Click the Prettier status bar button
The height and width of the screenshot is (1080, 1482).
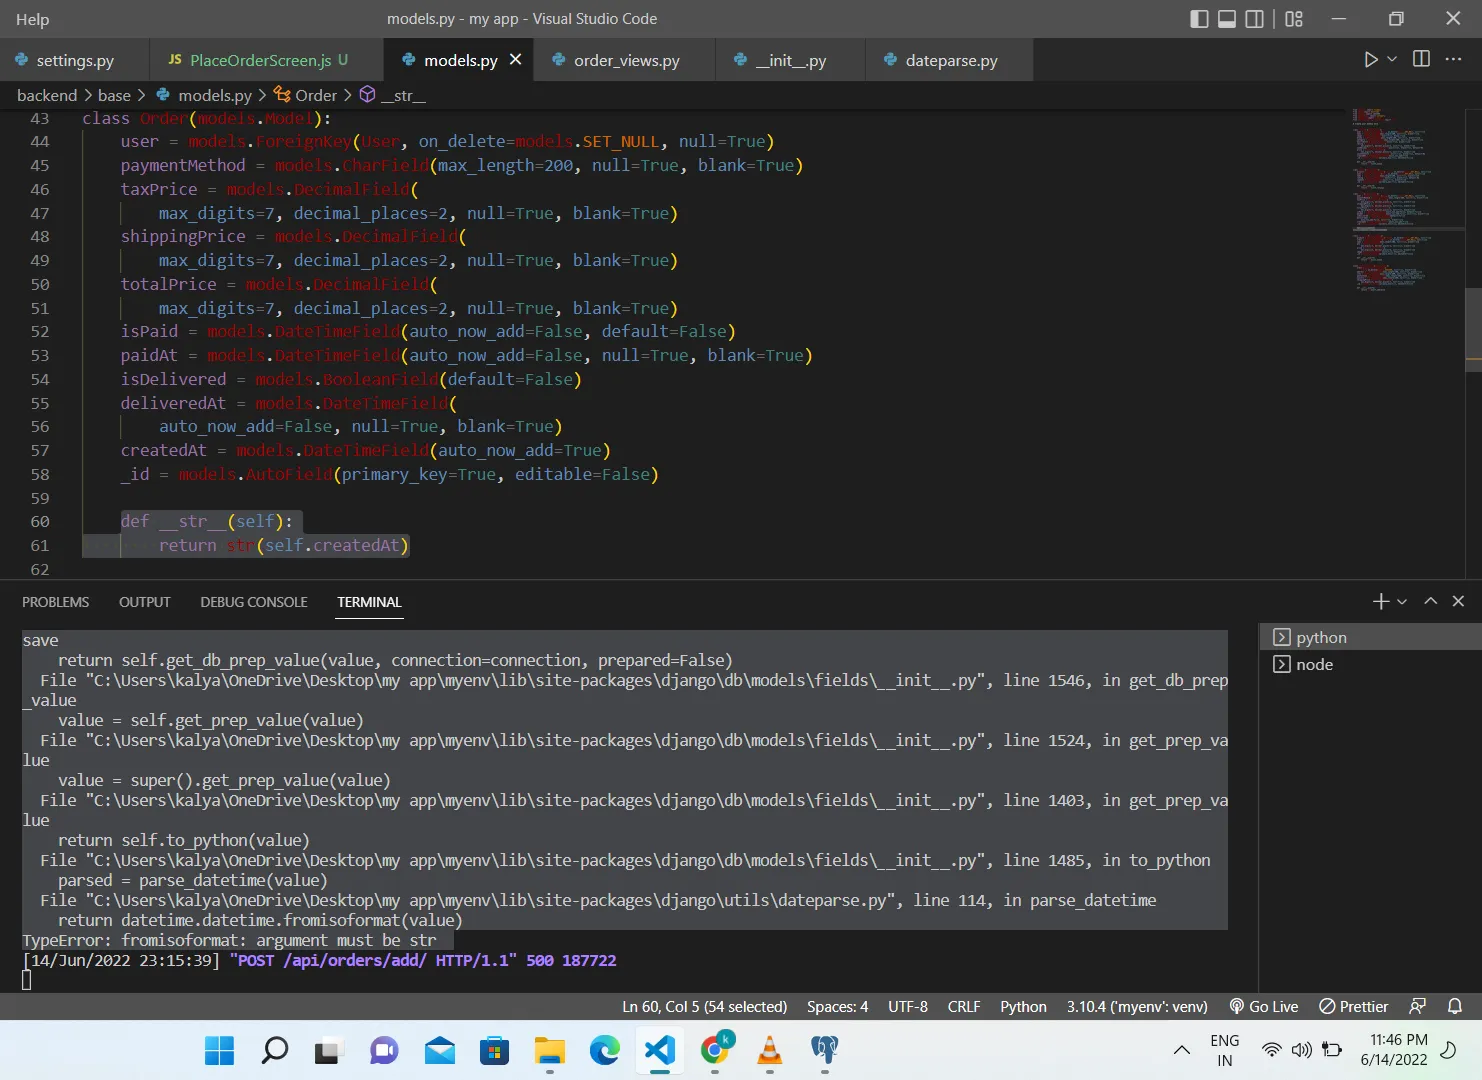point(1353,1006)
